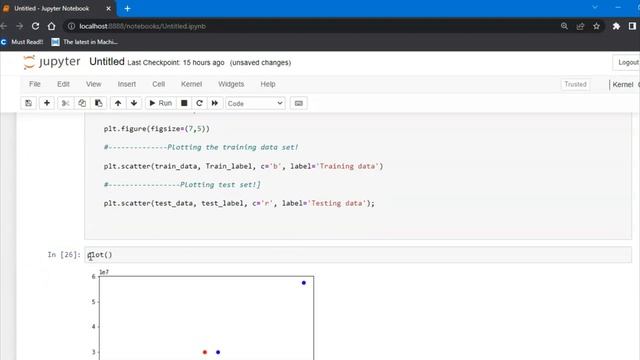Move selected cell up arrow
The width and height of the screenshot is (640, 360).
click(x=118, y=103)
